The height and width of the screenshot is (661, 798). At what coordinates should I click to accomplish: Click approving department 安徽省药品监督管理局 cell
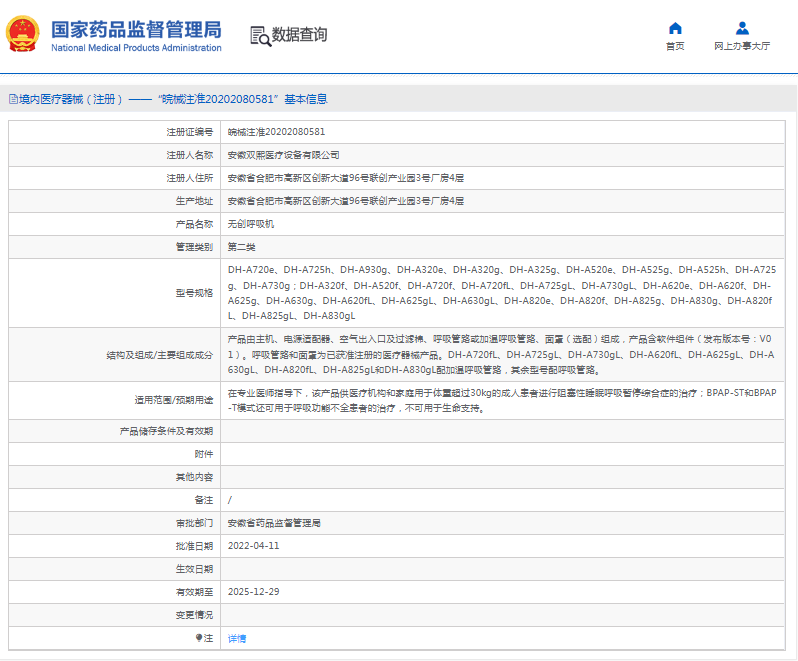[274, 523]
